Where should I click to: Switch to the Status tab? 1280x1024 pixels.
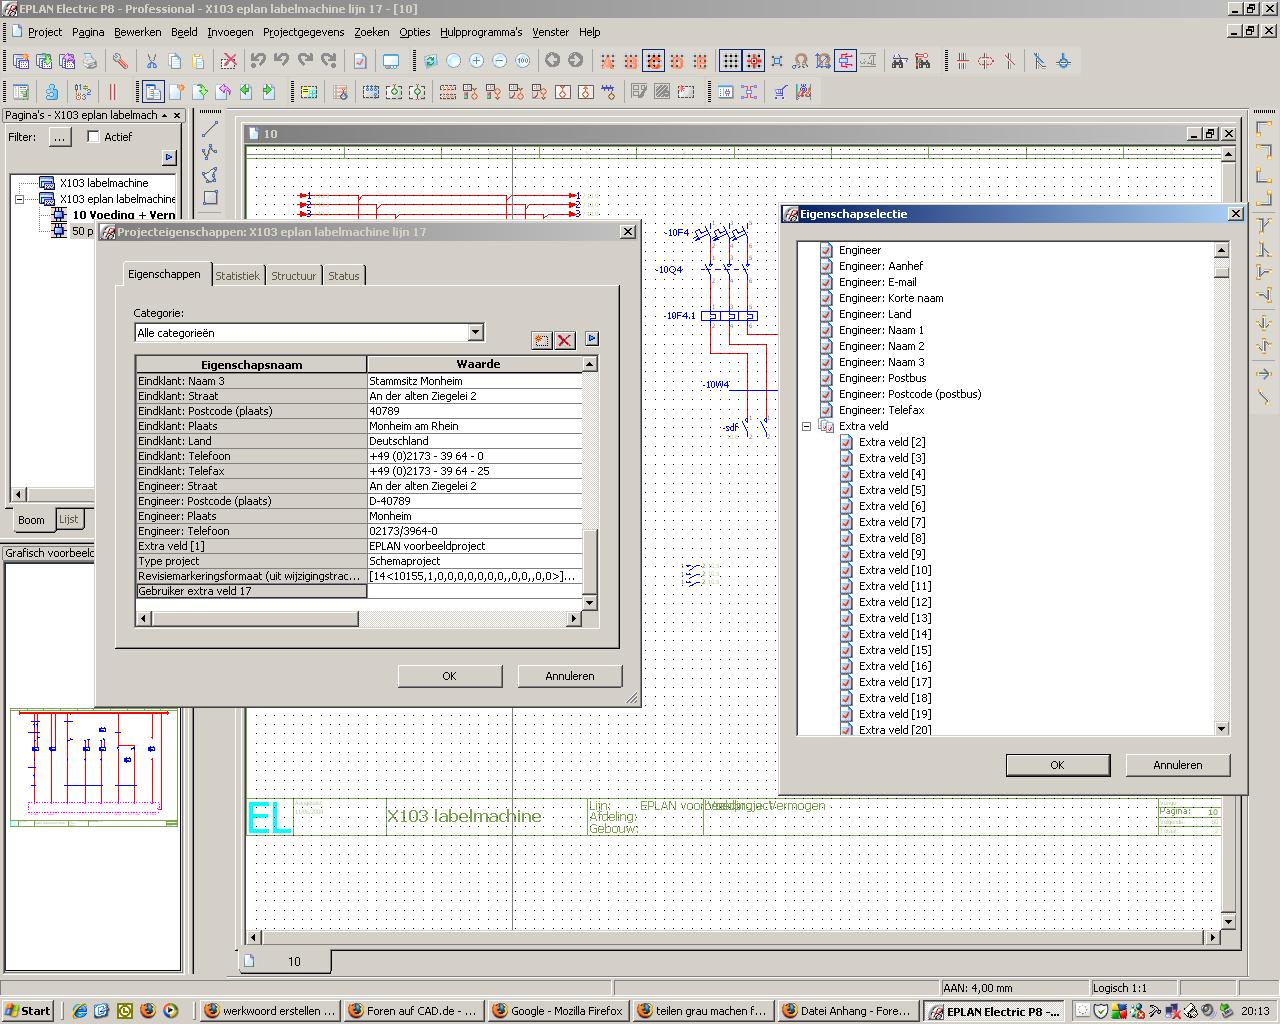[x=343, y=276]
